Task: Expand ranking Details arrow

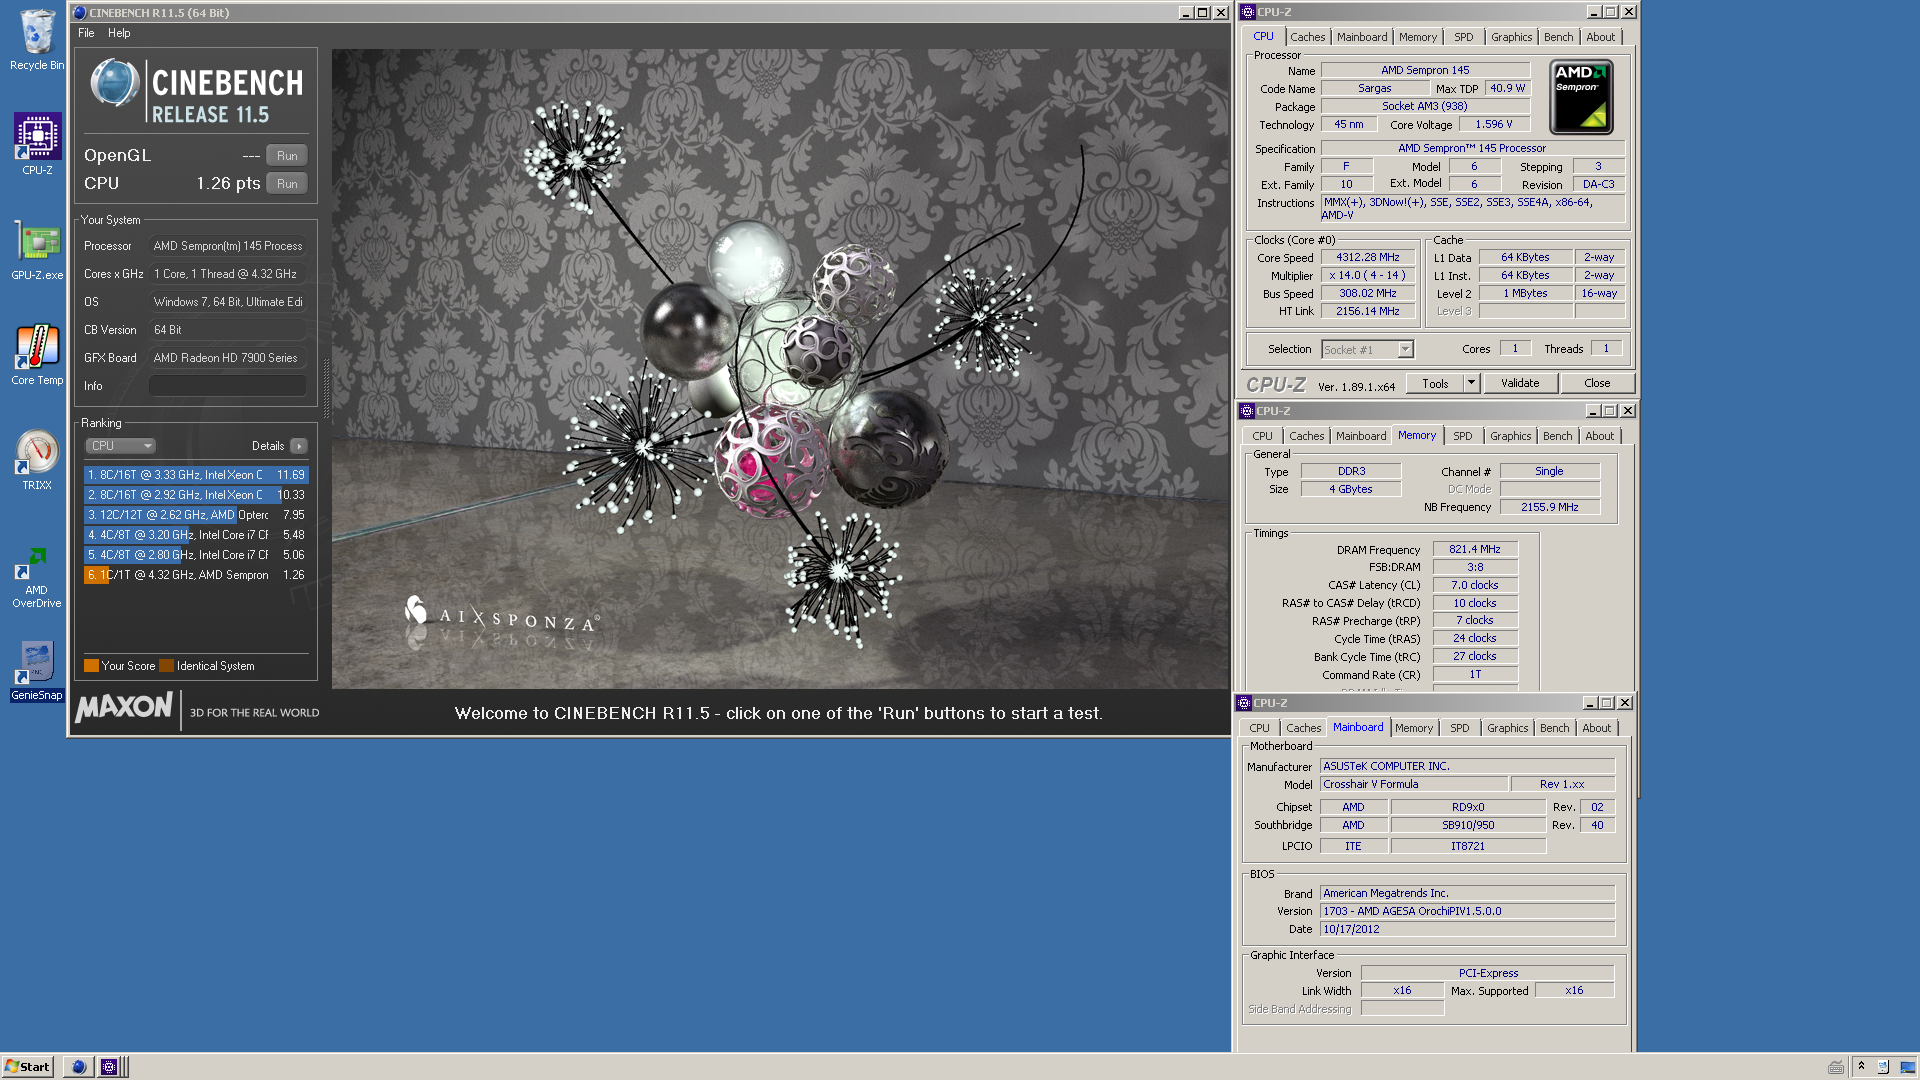Action: 299,446
